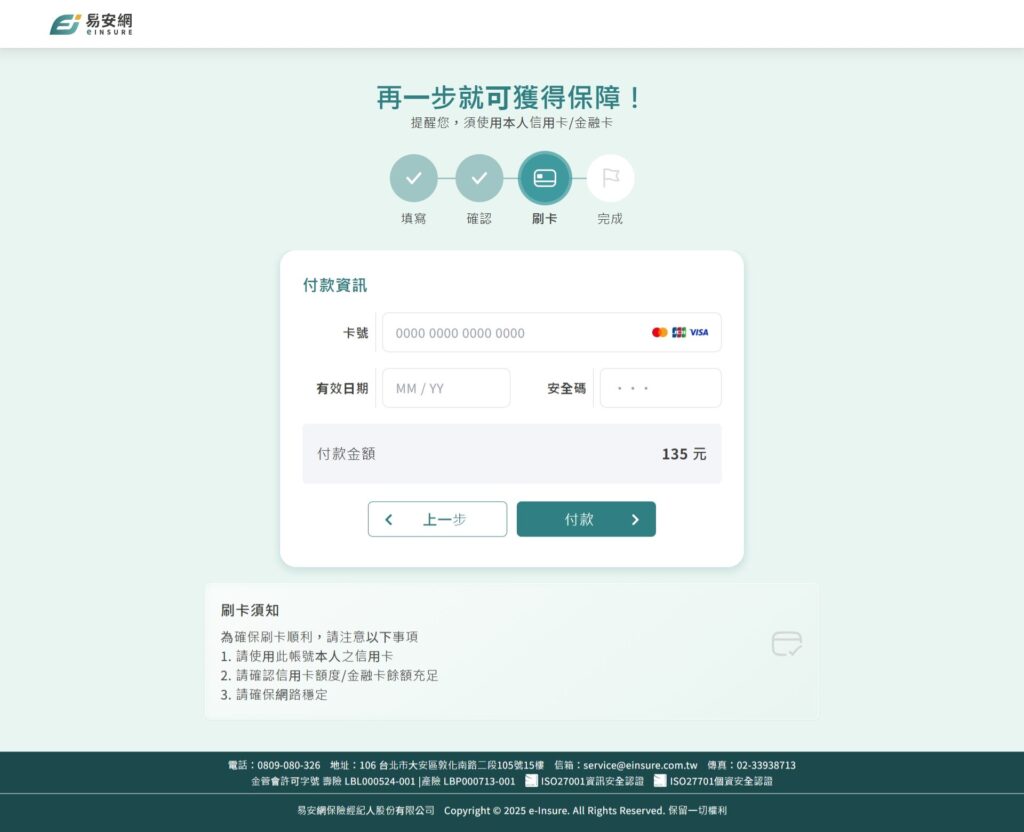Click the 付款金額 135 元 amount row
Image resolution: width=1024 pixels, height=832 pixels.
click(511, 454)
